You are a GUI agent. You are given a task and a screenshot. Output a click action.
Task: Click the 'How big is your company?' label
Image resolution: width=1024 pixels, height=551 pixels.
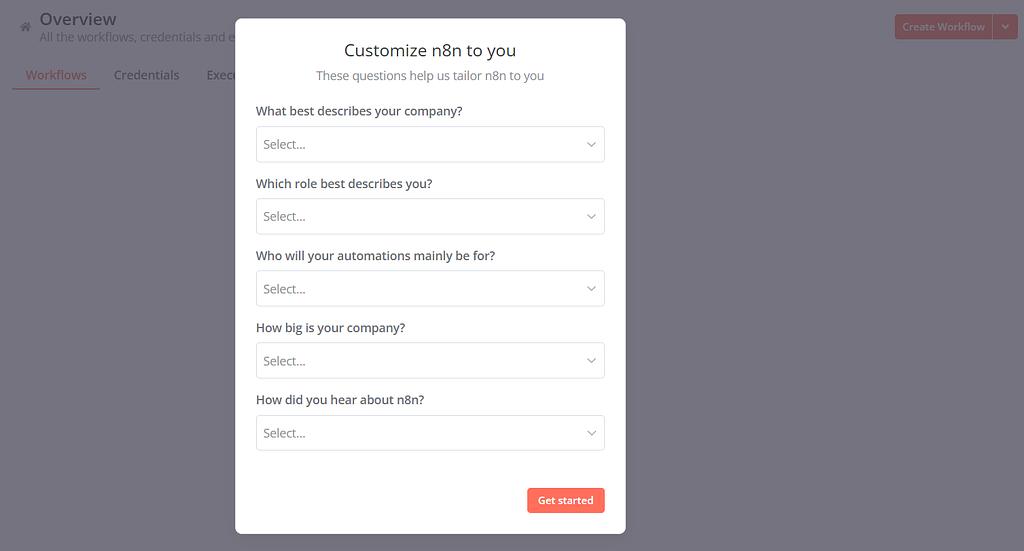tap(330, 328)
